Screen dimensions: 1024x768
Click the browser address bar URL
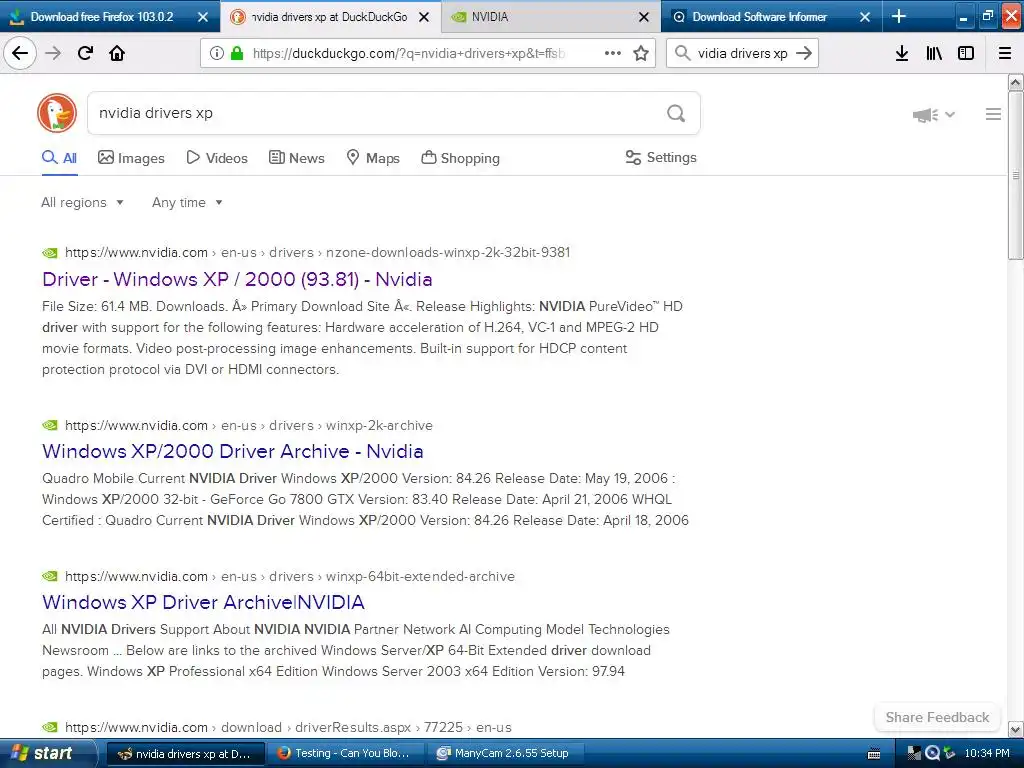pyautogui.click(x=409, y=53)
